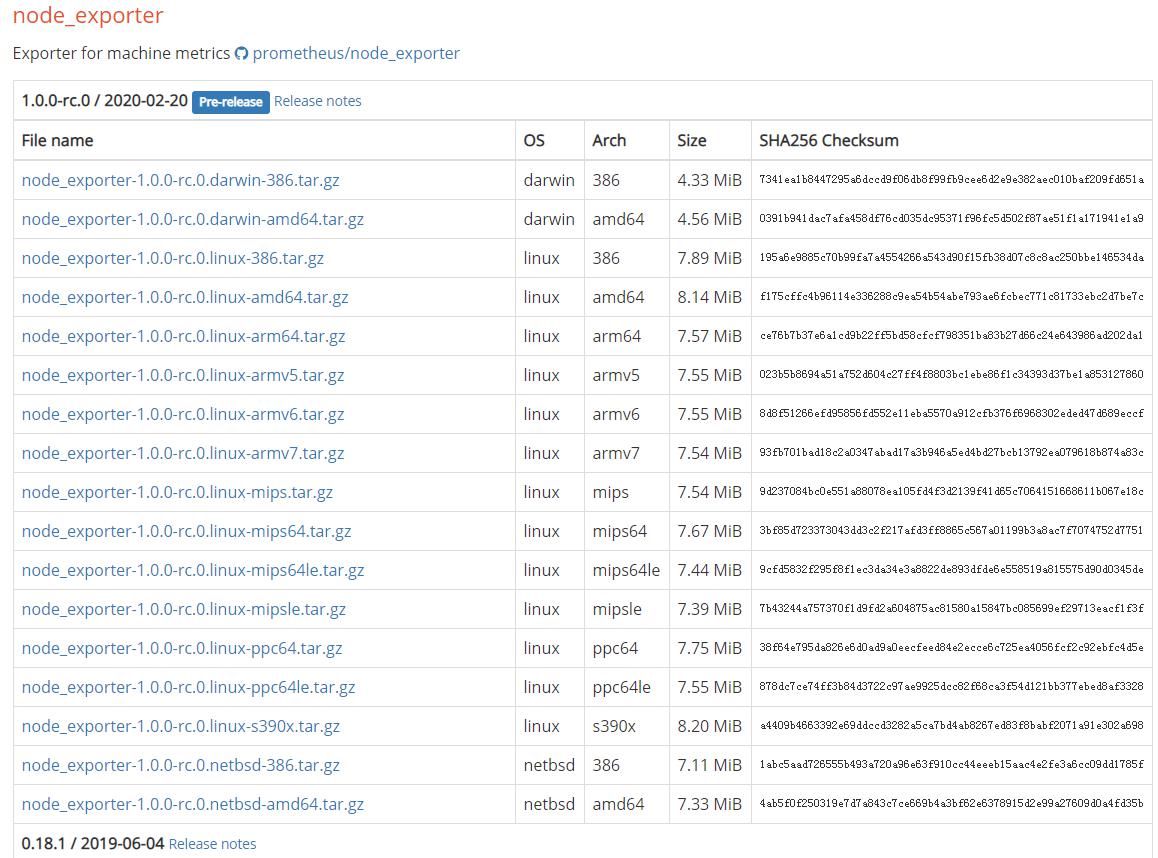The image size is (1158, 858).
Task: Click the mips64le arch cell
Action: (x=626, y=570)
